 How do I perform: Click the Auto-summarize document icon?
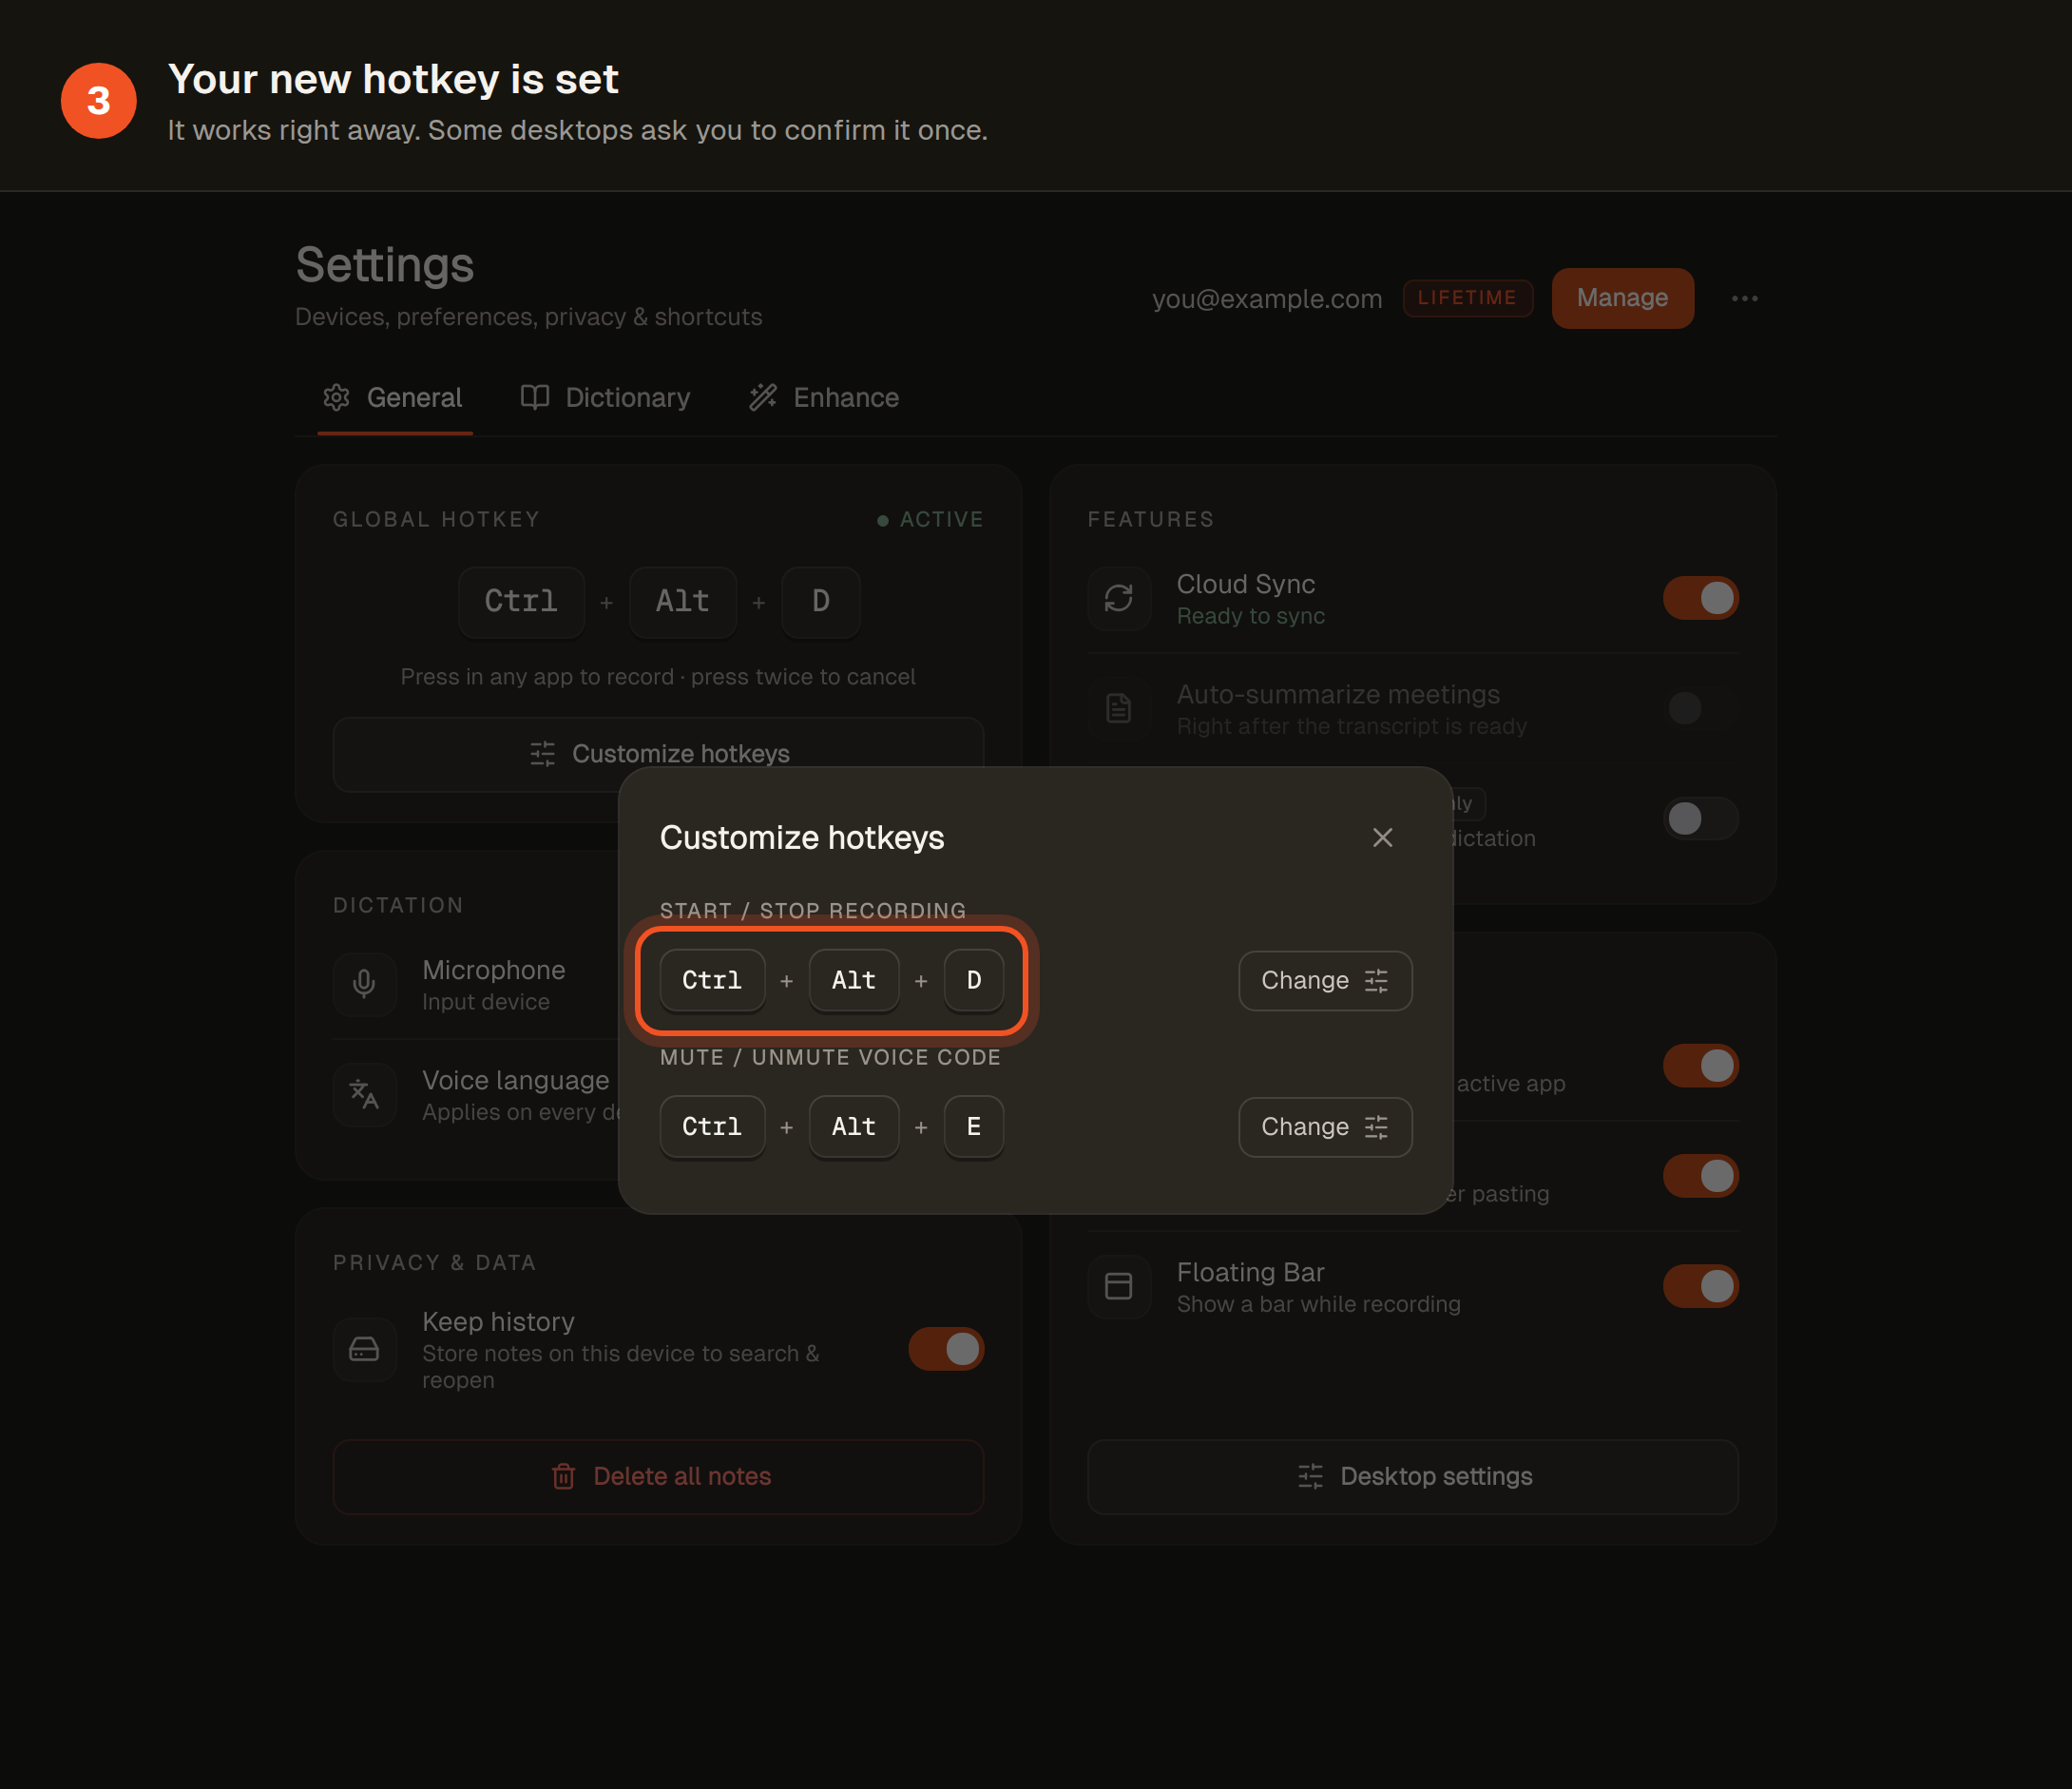(1119, 708)
